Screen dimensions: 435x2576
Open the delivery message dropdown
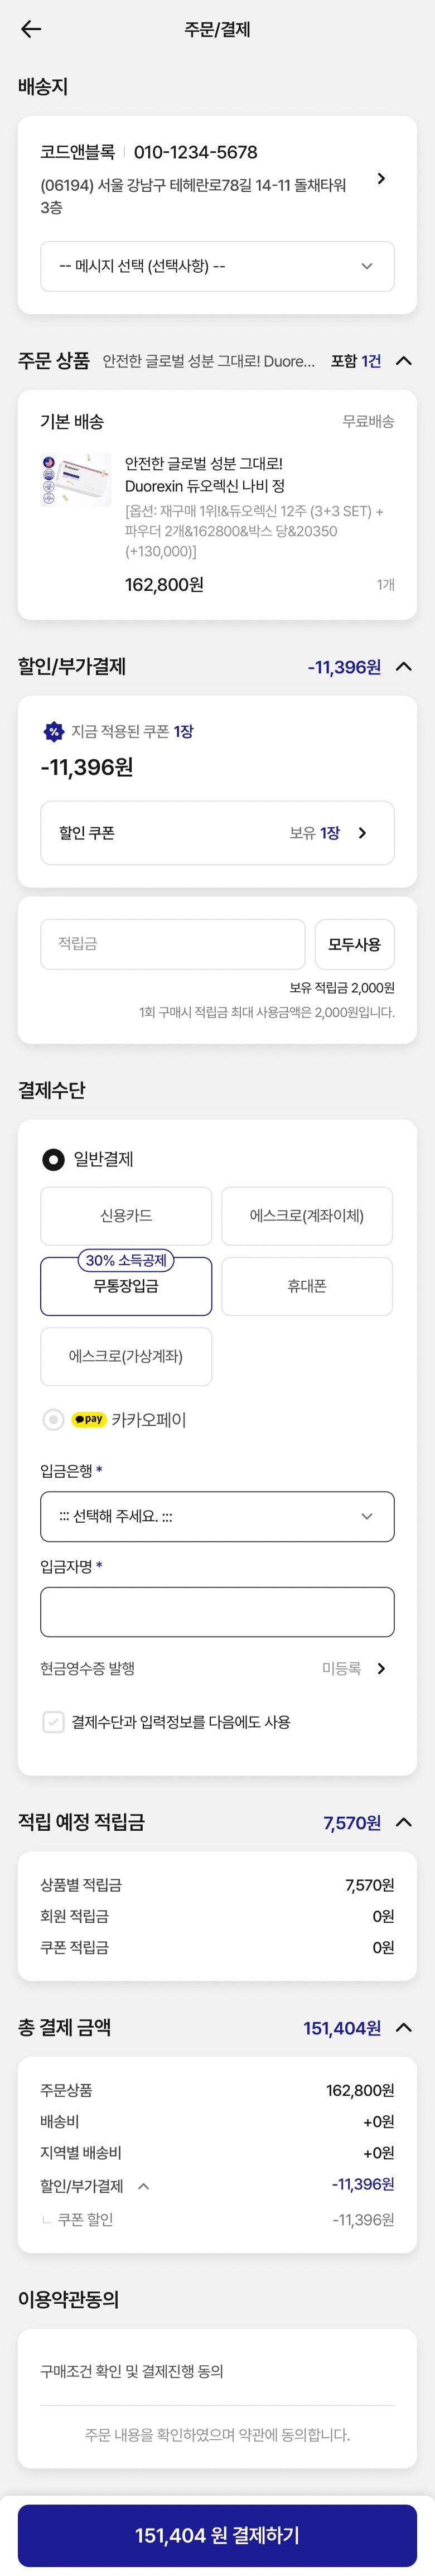(x=217, y=267)
